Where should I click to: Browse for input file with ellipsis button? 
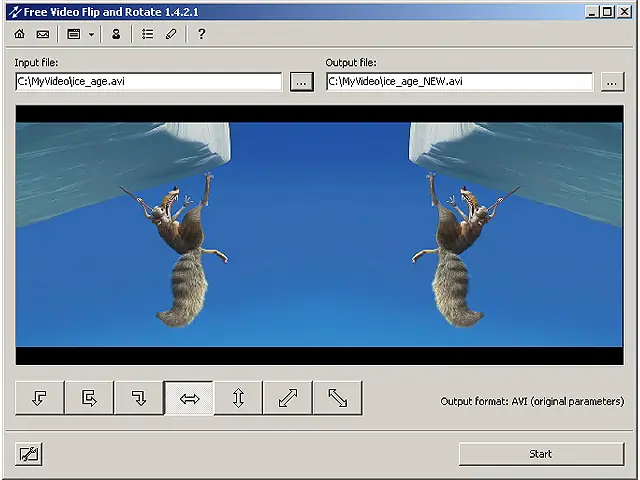302,82
